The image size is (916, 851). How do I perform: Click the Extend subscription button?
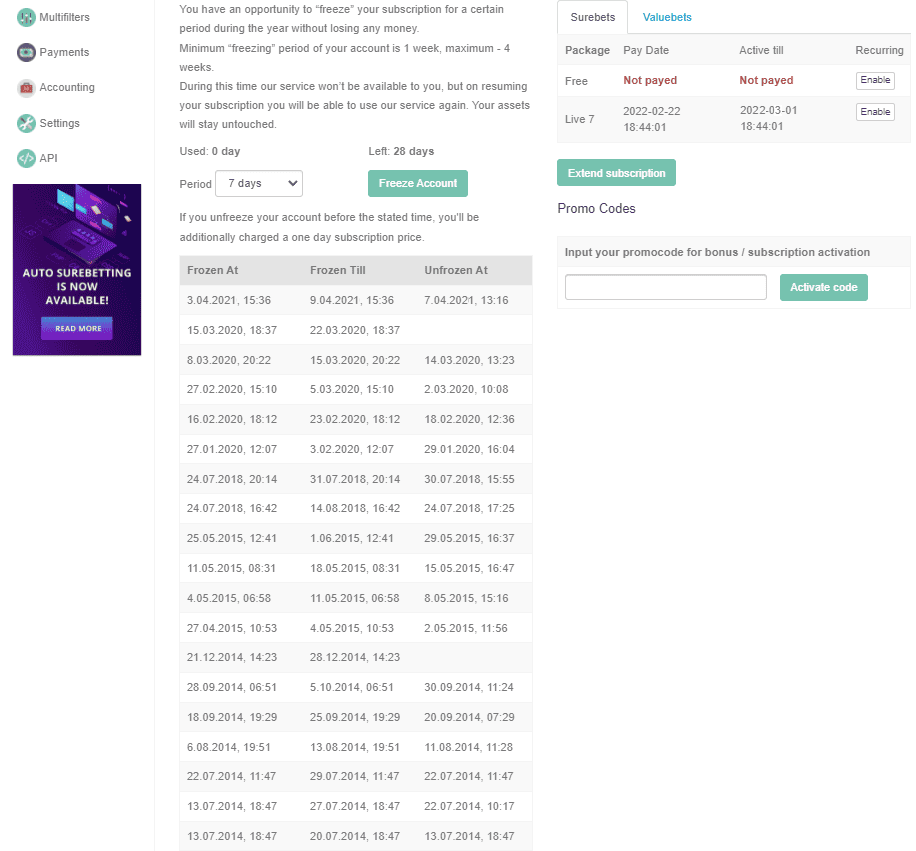(616, 172)
